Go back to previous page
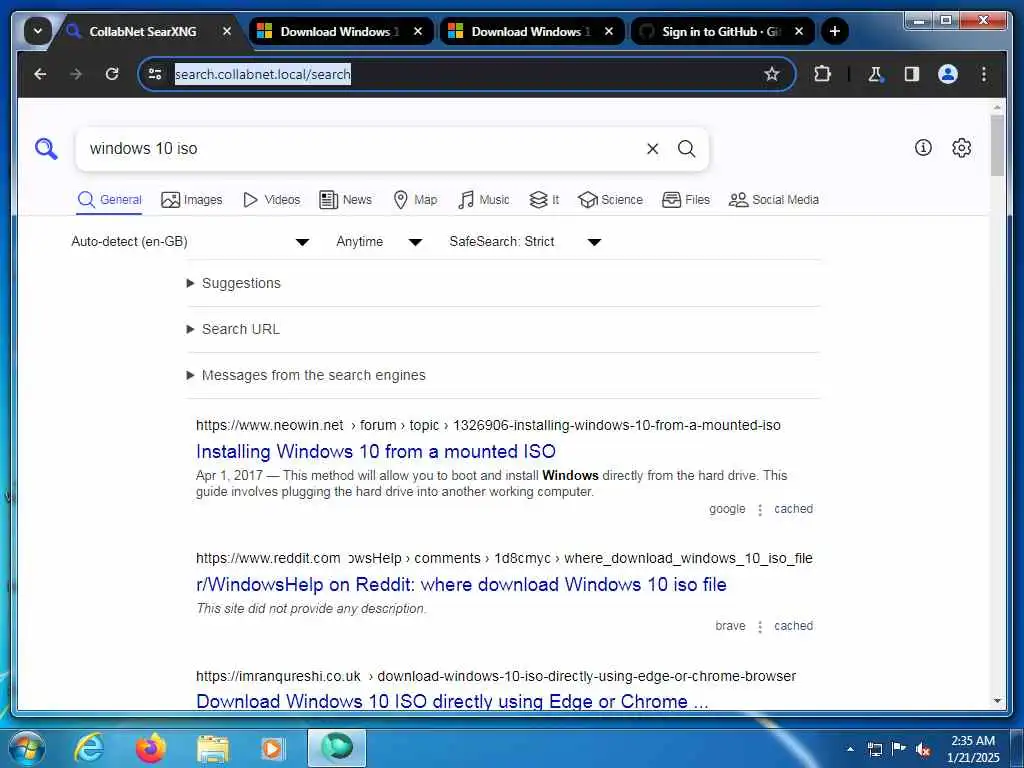 pos(40,74)
